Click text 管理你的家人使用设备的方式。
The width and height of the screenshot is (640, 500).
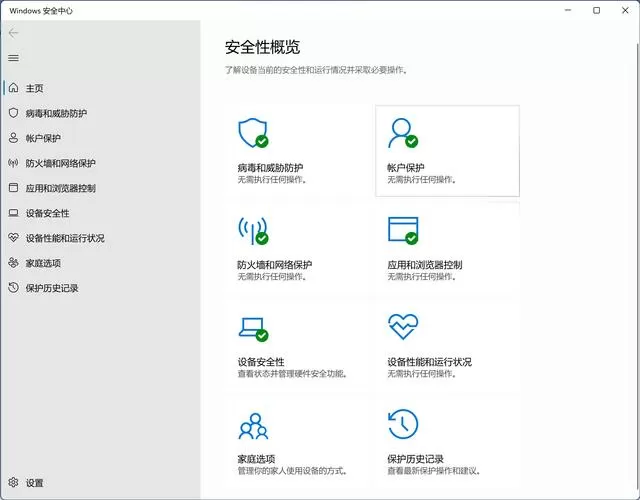[x=292, y=471]
